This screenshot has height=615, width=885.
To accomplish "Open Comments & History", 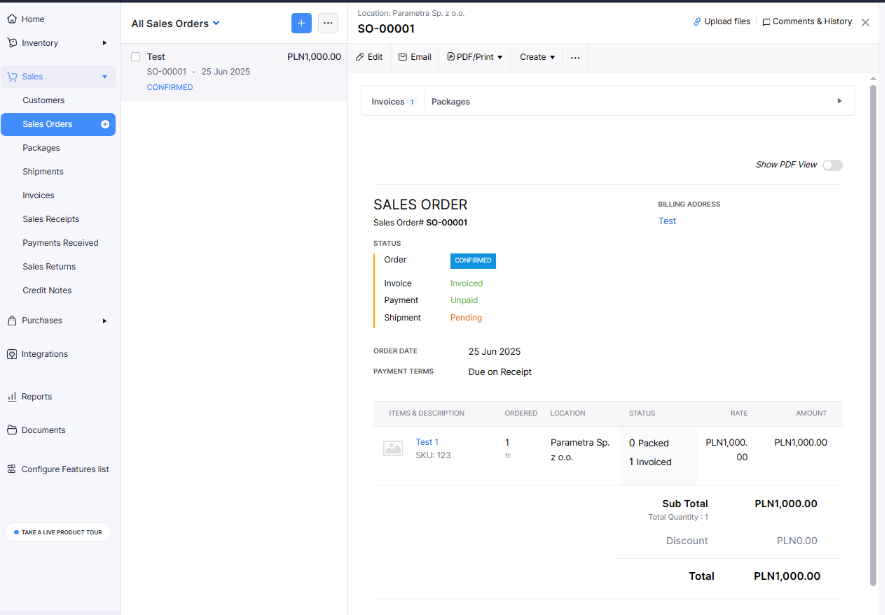I will (x=807, y=21).
